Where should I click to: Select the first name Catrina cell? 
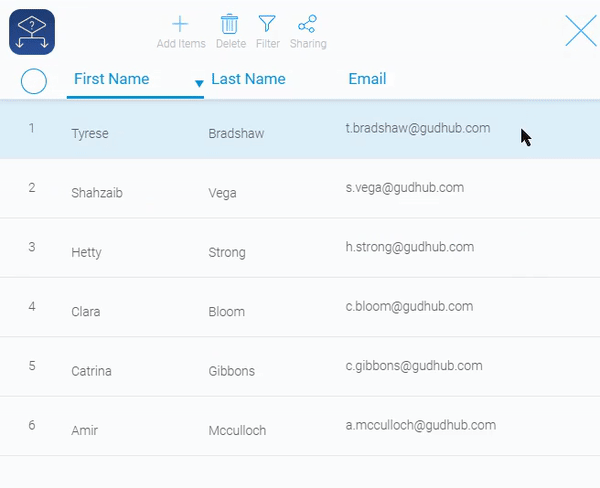[x=91, y=371]
